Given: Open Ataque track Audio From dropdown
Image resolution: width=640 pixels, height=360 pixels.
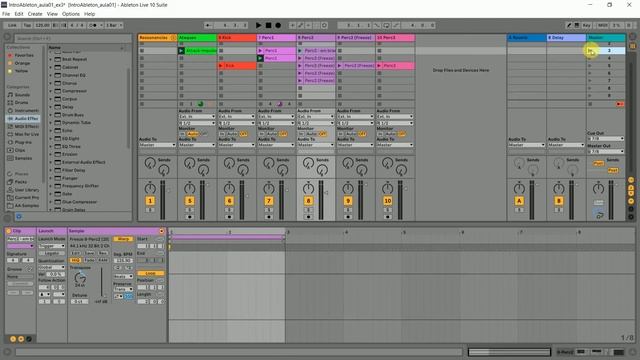Looking at the screenshot, I should point(197,117).
